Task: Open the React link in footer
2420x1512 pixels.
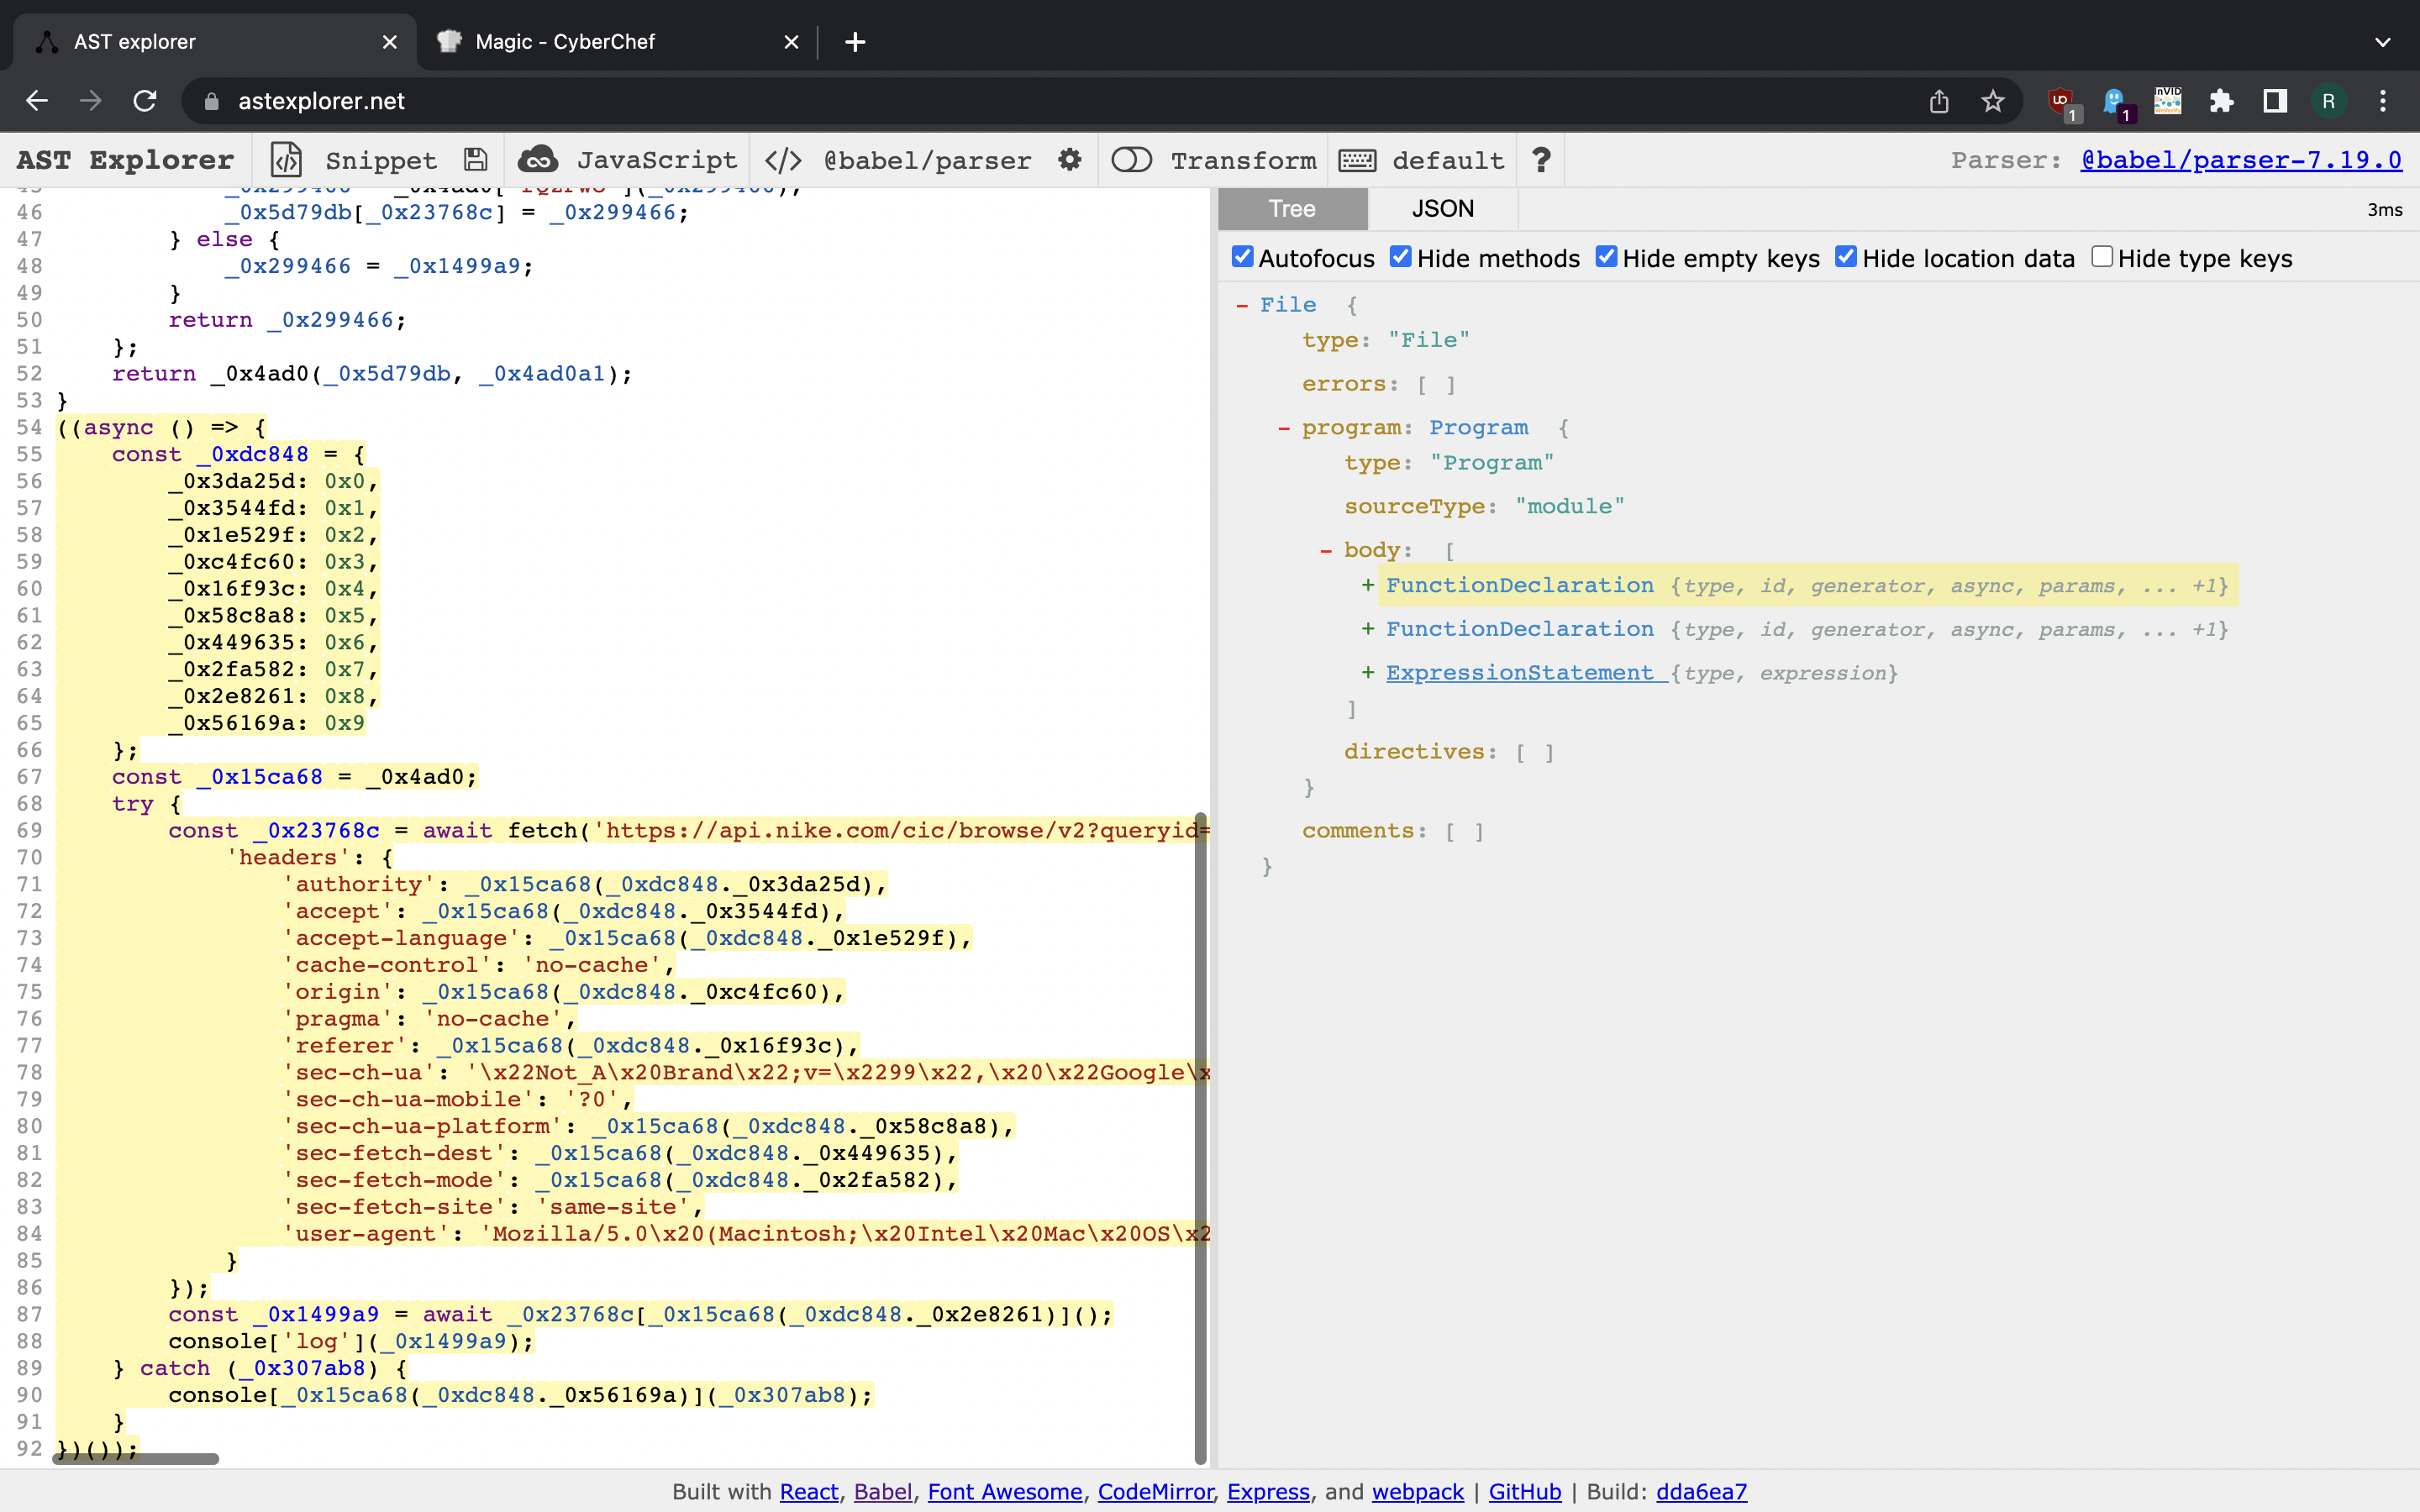Action: point(809,1491)
